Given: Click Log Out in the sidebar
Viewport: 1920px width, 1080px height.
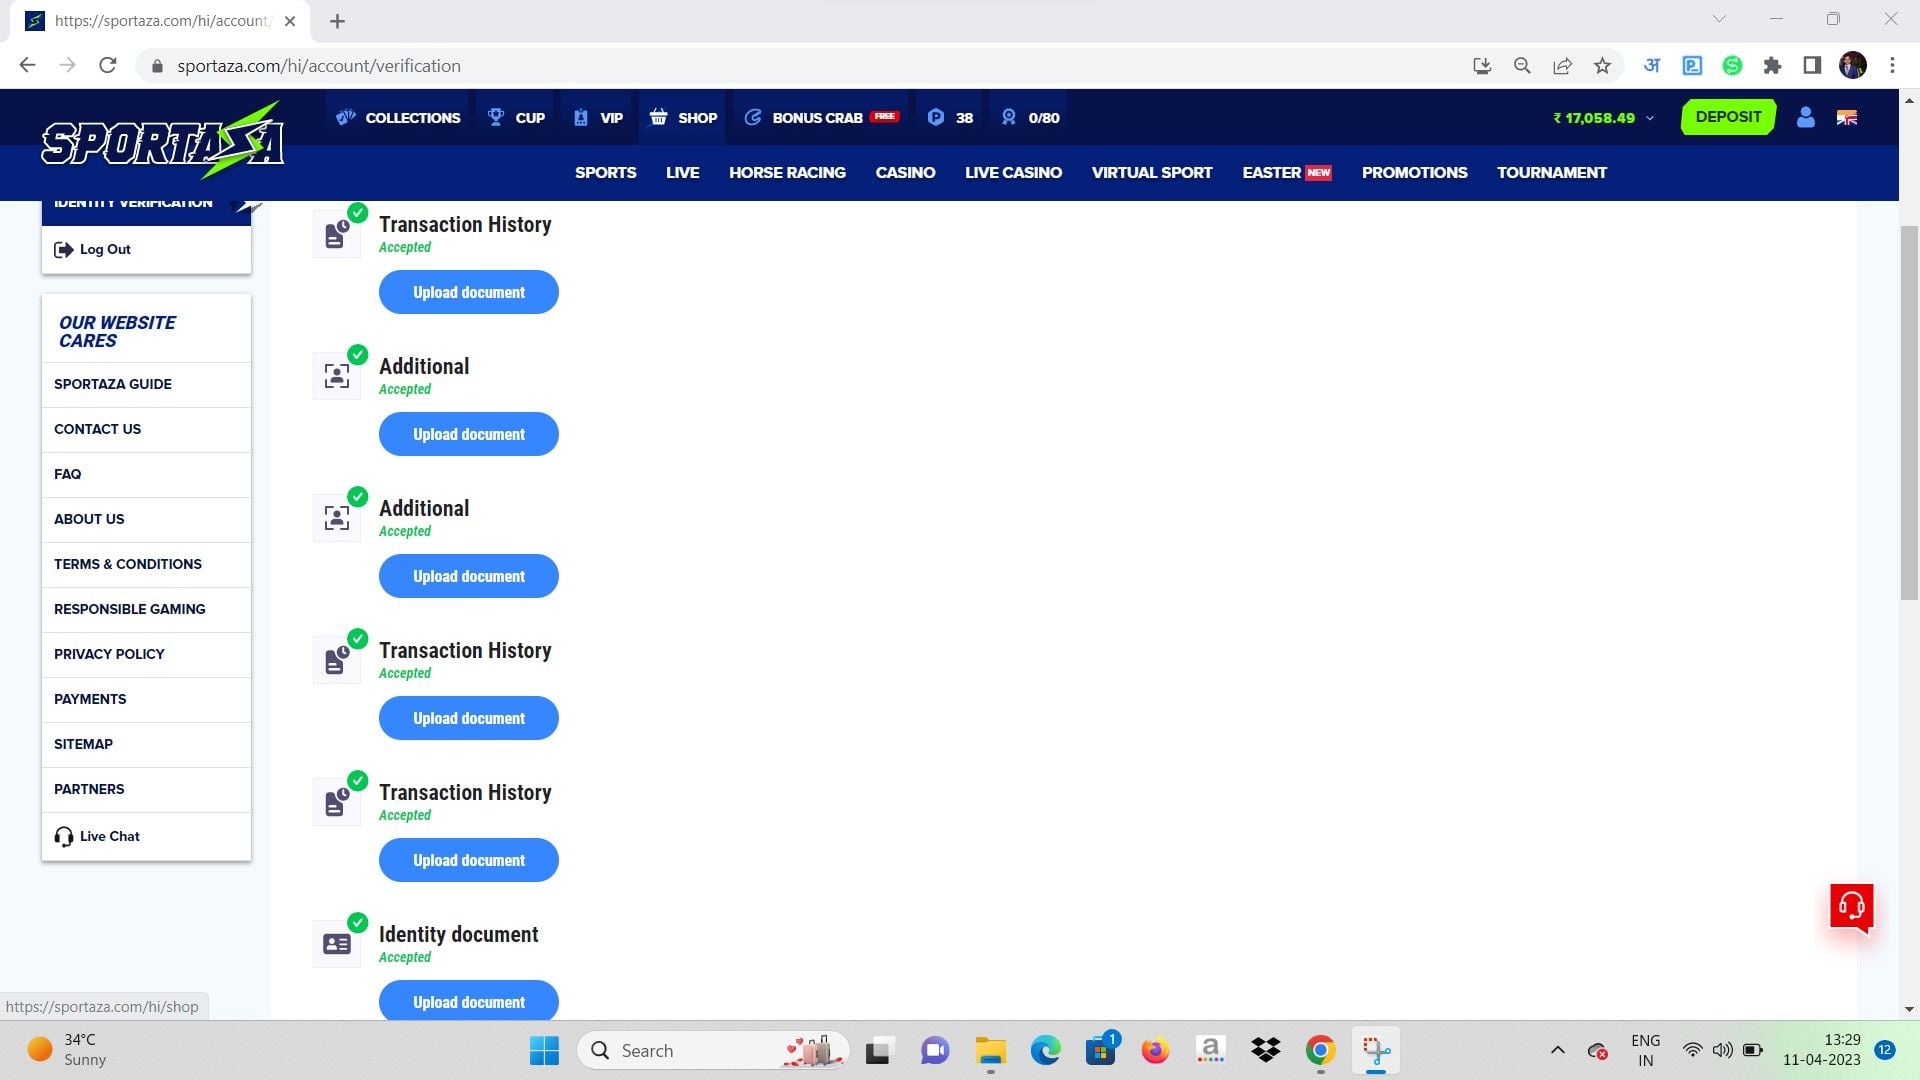Looking at the screenshot, I should pos(94,249).
